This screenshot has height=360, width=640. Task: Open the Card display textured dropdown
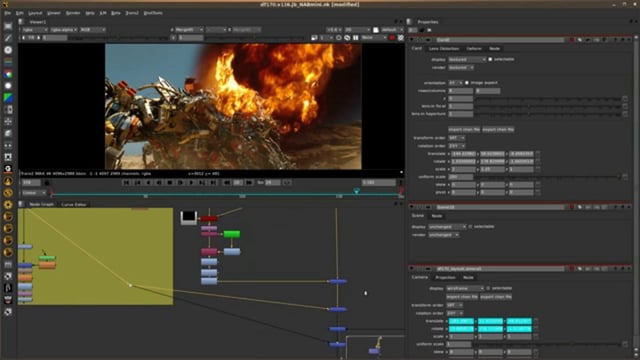click(x=467, y=59)
